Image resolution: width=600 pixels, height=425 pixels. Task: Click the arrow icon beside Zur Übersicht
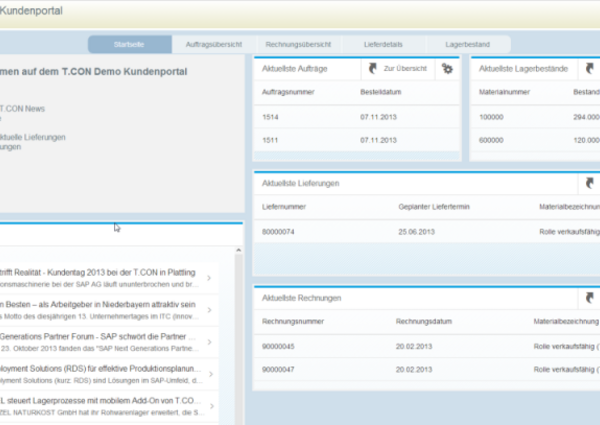tap(372, 69)
